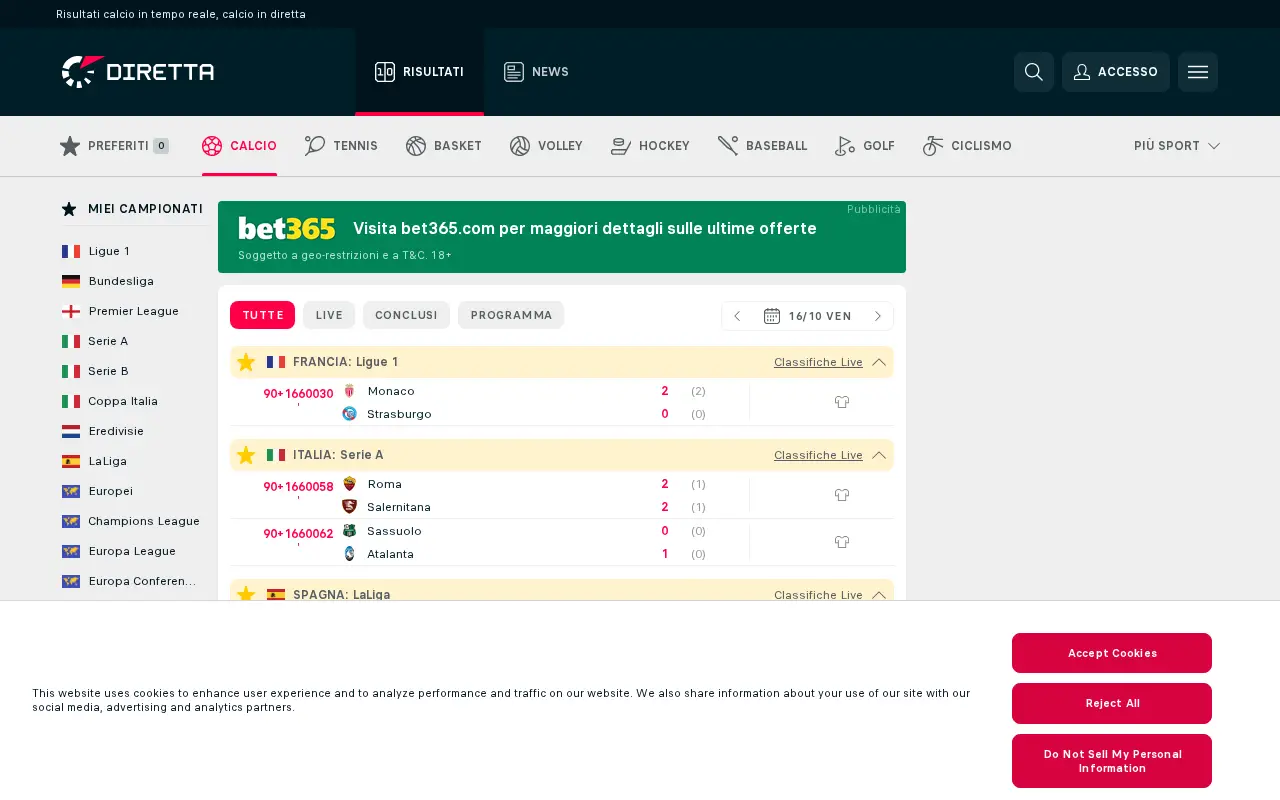The height and width of the screenshot is (800, 1280).
Task: Click the Atalanta team crest
Action: click(350, 554)
